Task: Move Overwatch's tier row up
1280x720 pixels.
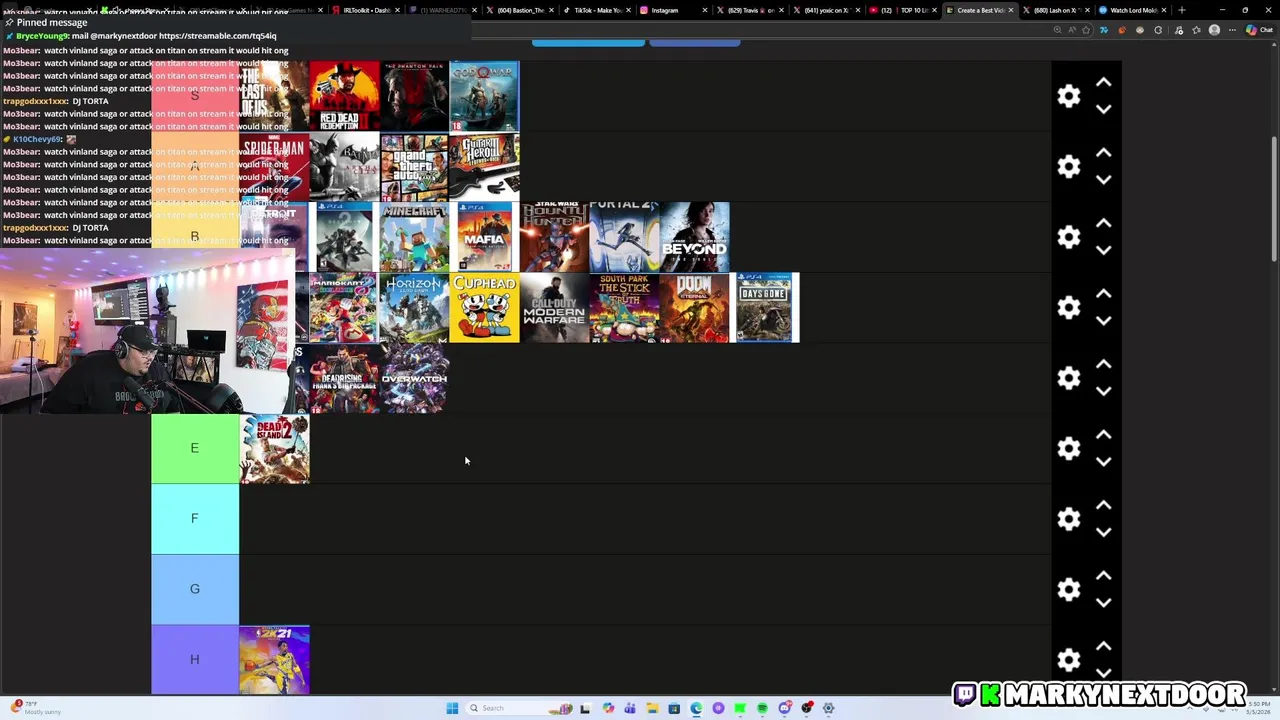Action: pos(1103,364)
